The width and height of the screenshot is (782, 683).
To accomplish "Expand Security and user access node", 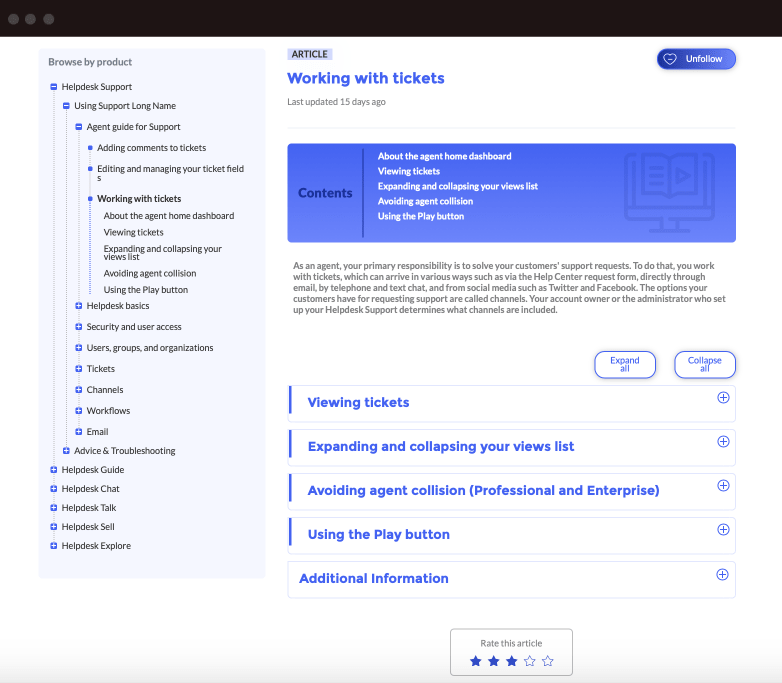I will pos(79,327).
